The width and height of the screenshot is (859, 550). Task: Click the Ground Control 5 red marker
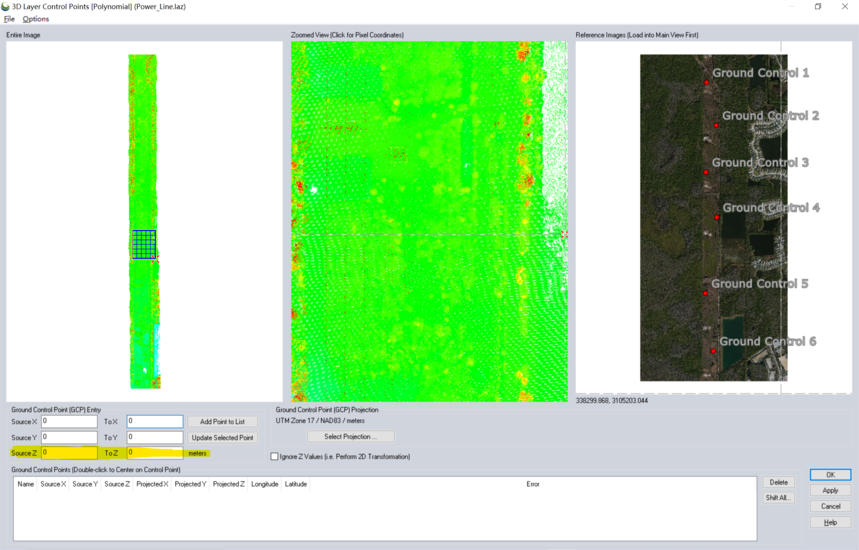point(706,293)
